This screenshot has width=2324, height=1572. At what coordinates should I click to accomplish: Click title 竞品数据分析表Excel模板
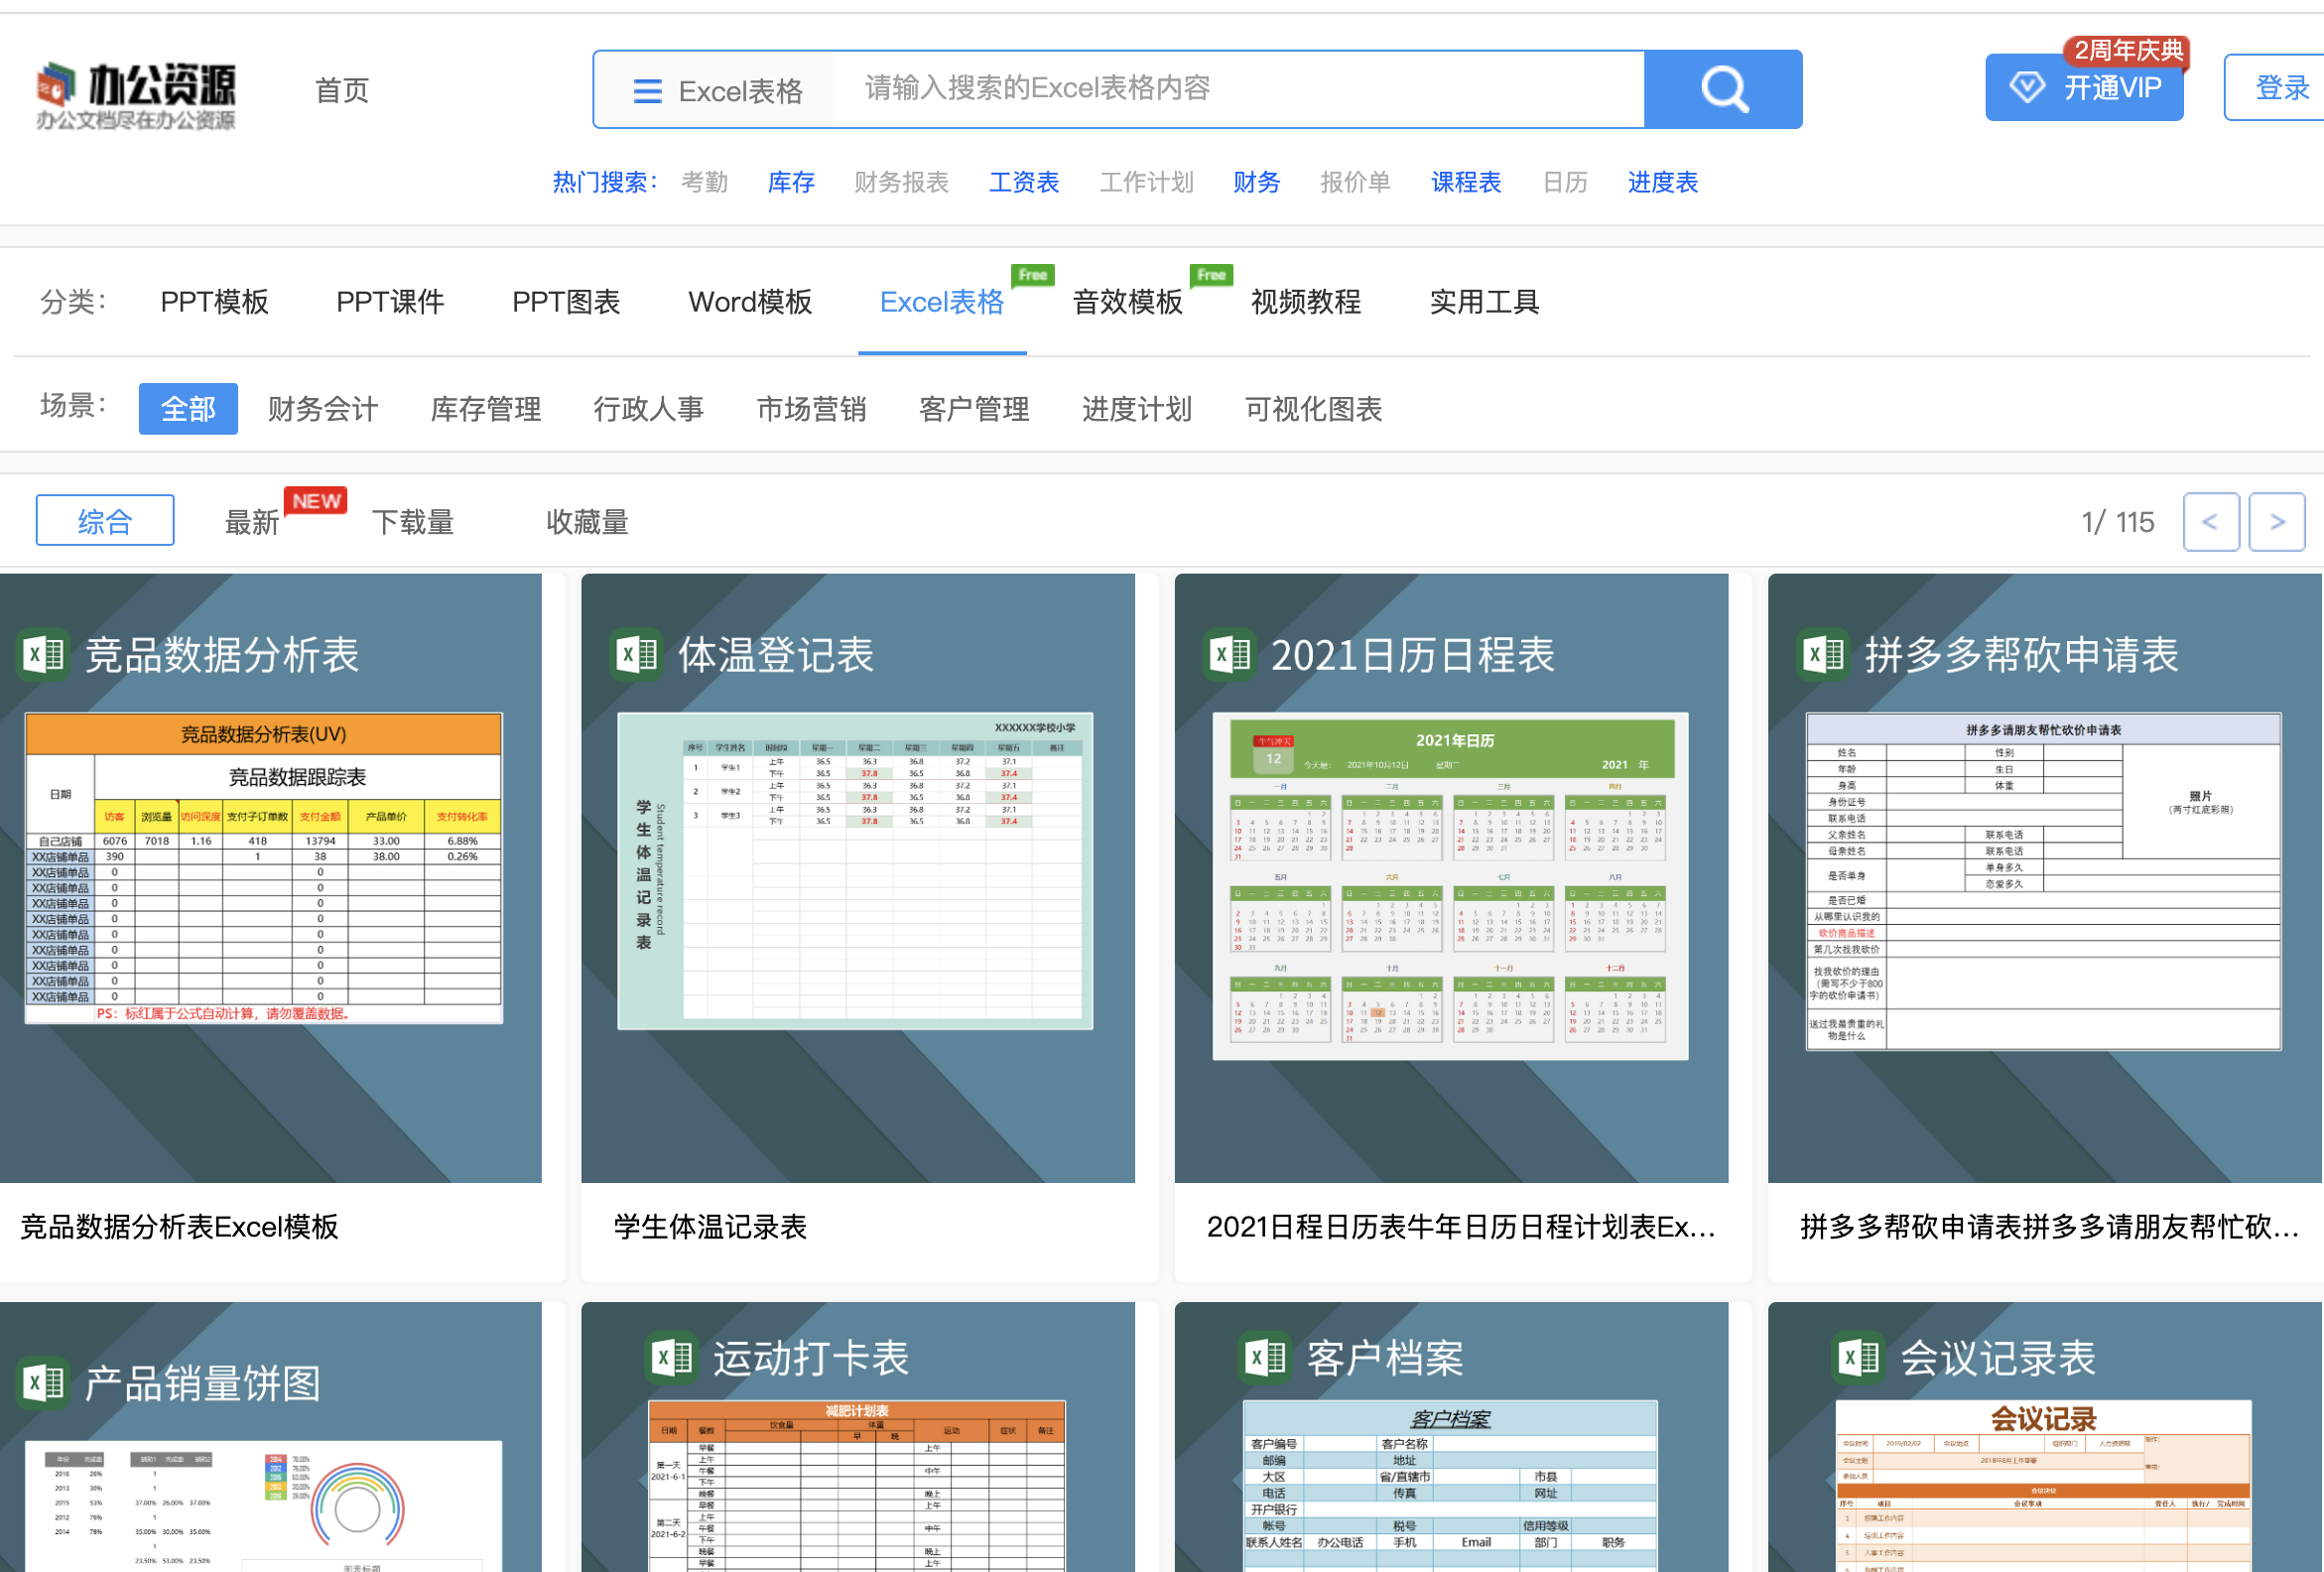click(180, 1227)
